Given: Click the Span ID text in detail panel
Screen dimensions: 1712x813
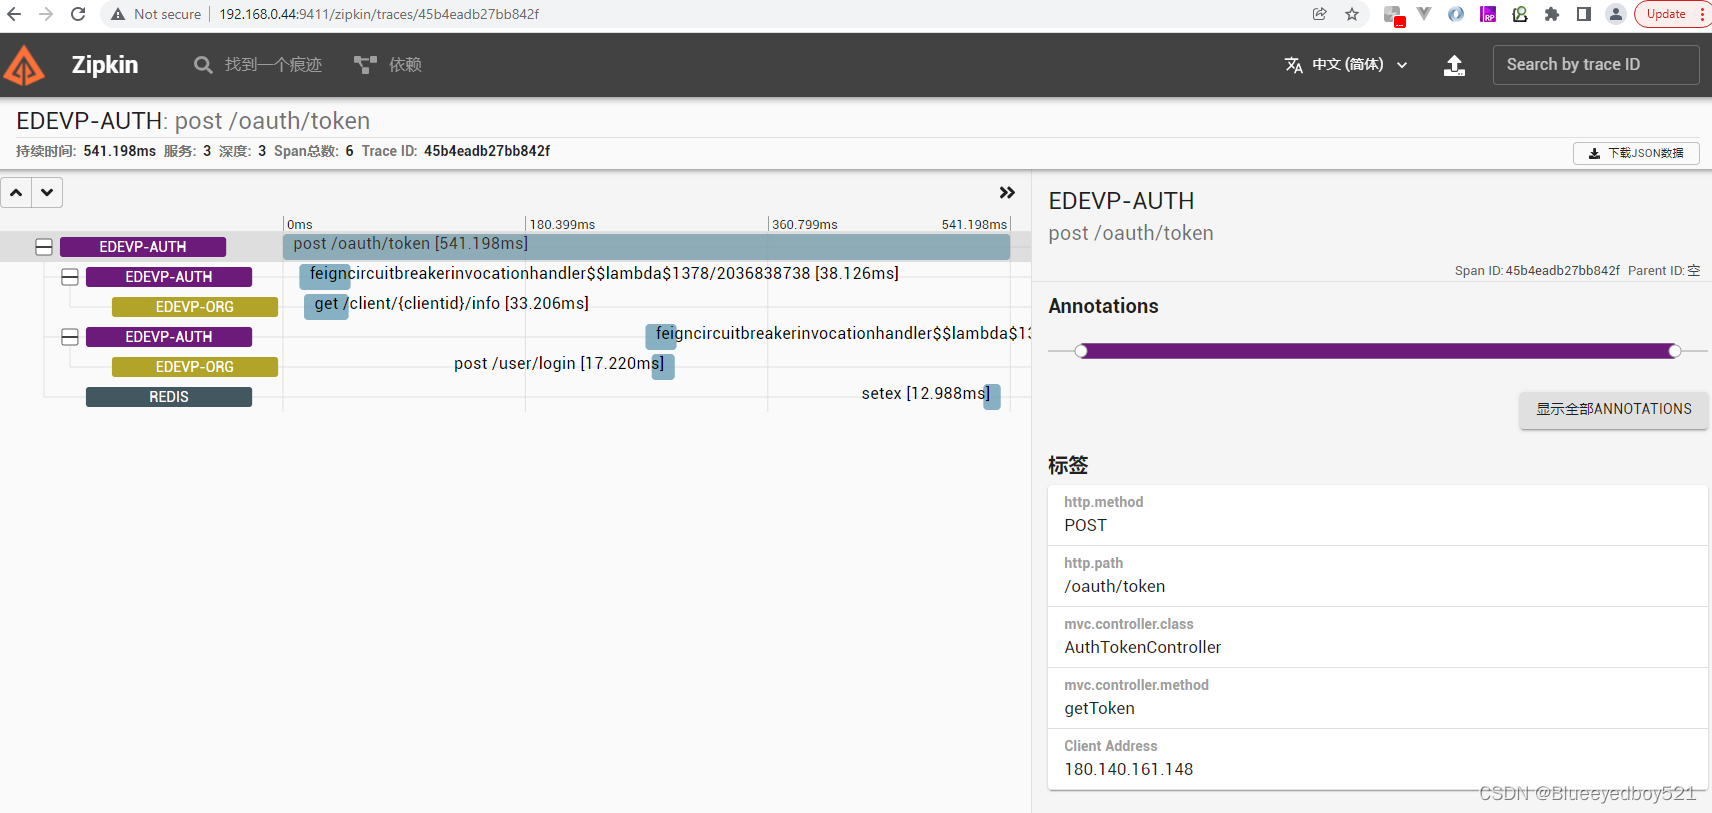Looking at the screenshot, I should pos(1537,271).
